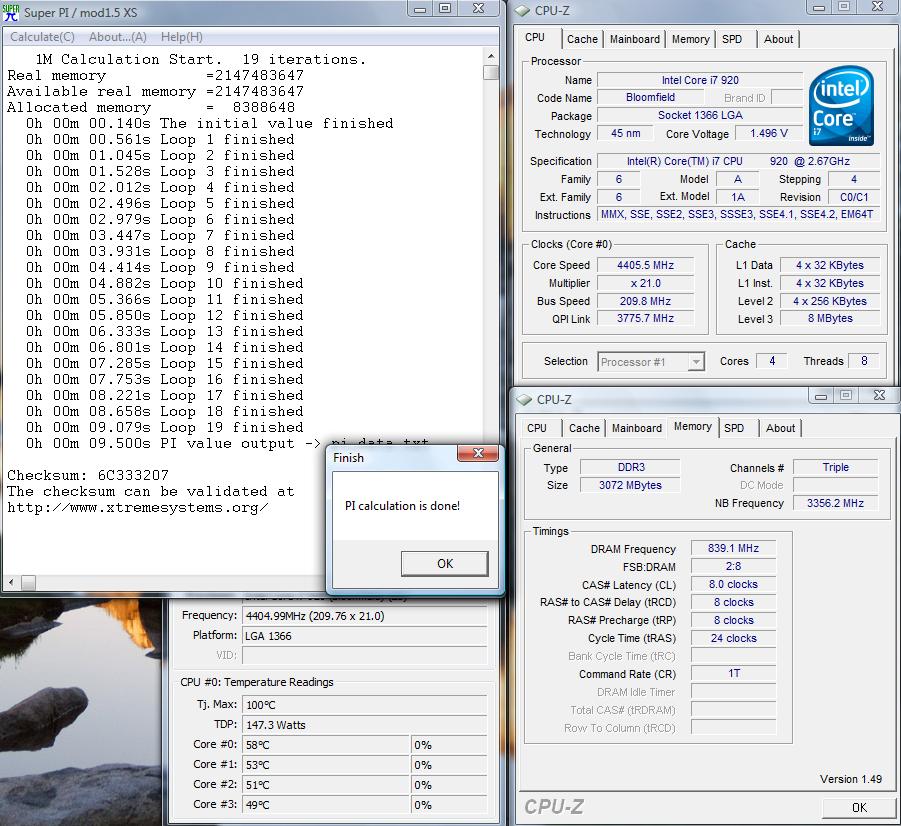Click the Threads count 8 field
This screenshot has height=826, width=901.
(864, 361)
